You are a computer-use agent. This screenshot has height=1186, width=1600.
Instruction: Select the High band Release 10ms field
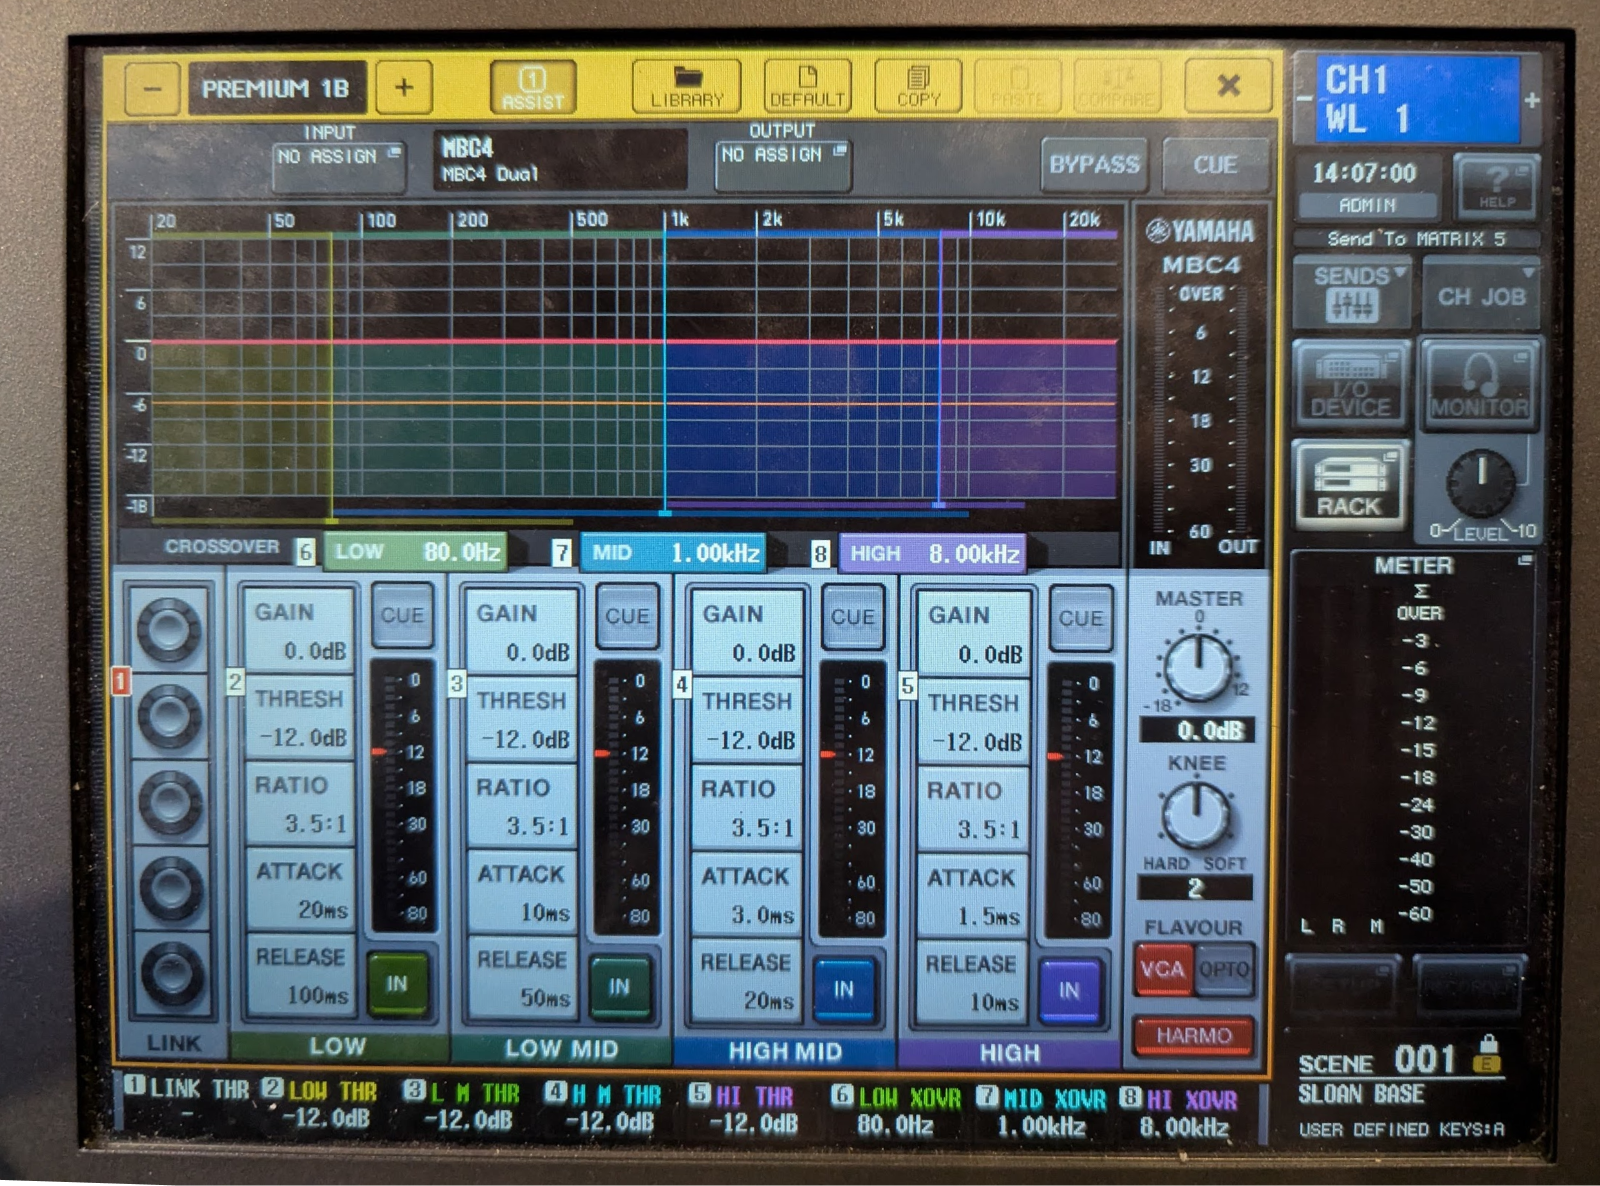pyautogui.click(x=972, y=982)
